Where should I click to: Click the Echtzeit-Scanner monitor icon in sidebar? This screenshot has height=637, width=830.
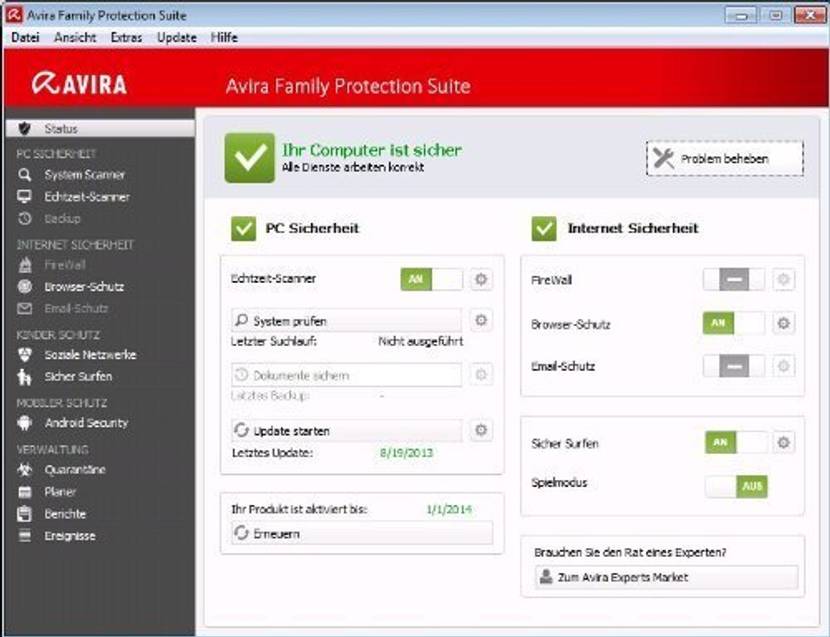(x=24, y=197)
